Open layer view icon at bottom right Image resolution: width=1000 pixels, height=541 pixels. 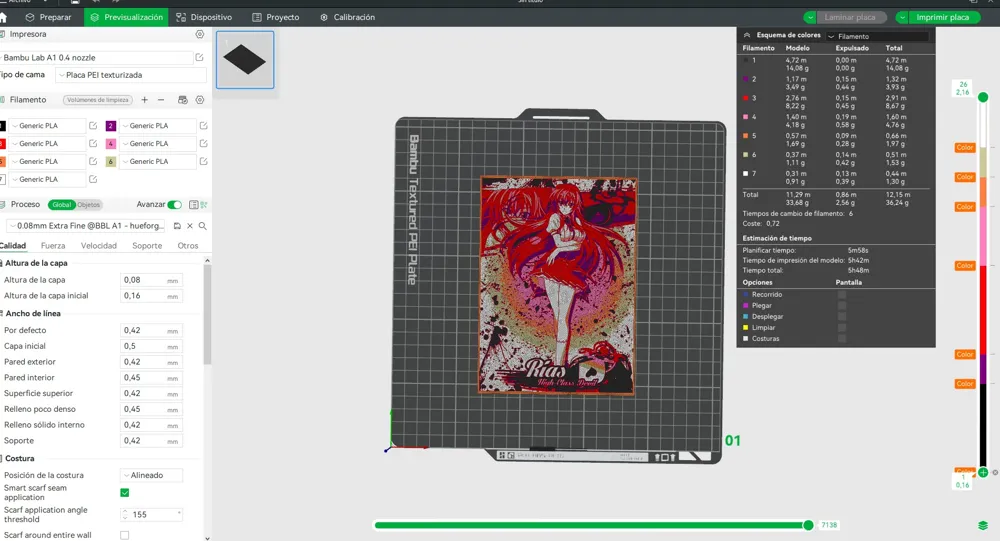click(x=983, y=525)
